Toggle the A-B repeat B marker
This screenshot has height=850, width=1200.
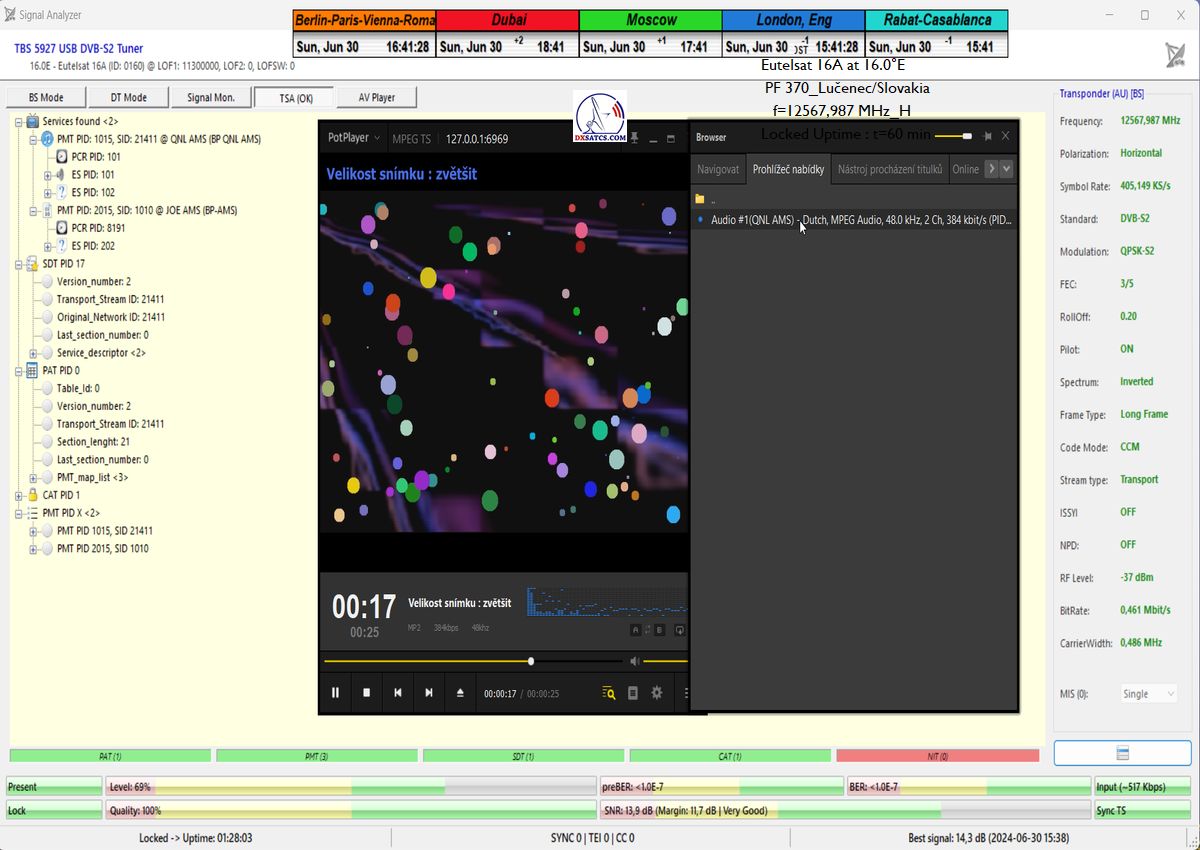(658, 630)
